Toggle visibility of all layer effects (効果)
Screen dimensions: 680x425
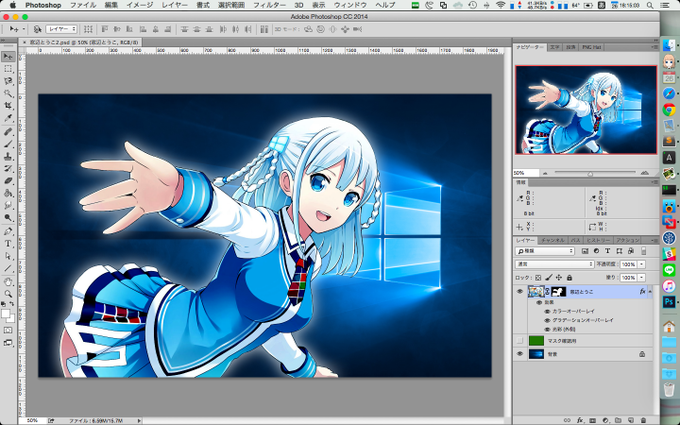click(539, 303)
